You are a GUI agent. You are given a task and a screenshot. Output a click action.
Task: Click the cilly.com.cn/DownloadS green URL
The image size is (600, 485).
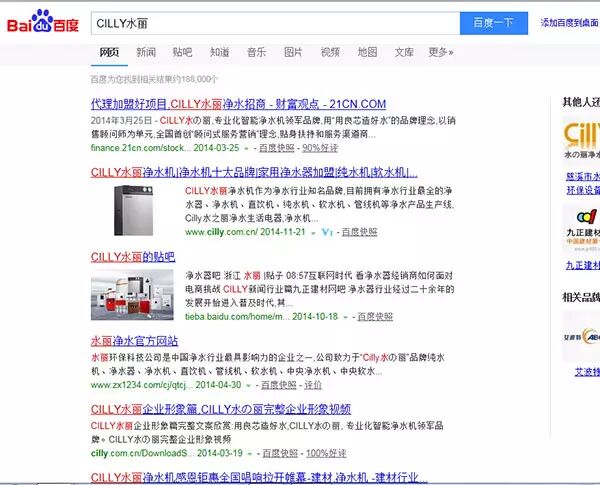click(142, 453)
